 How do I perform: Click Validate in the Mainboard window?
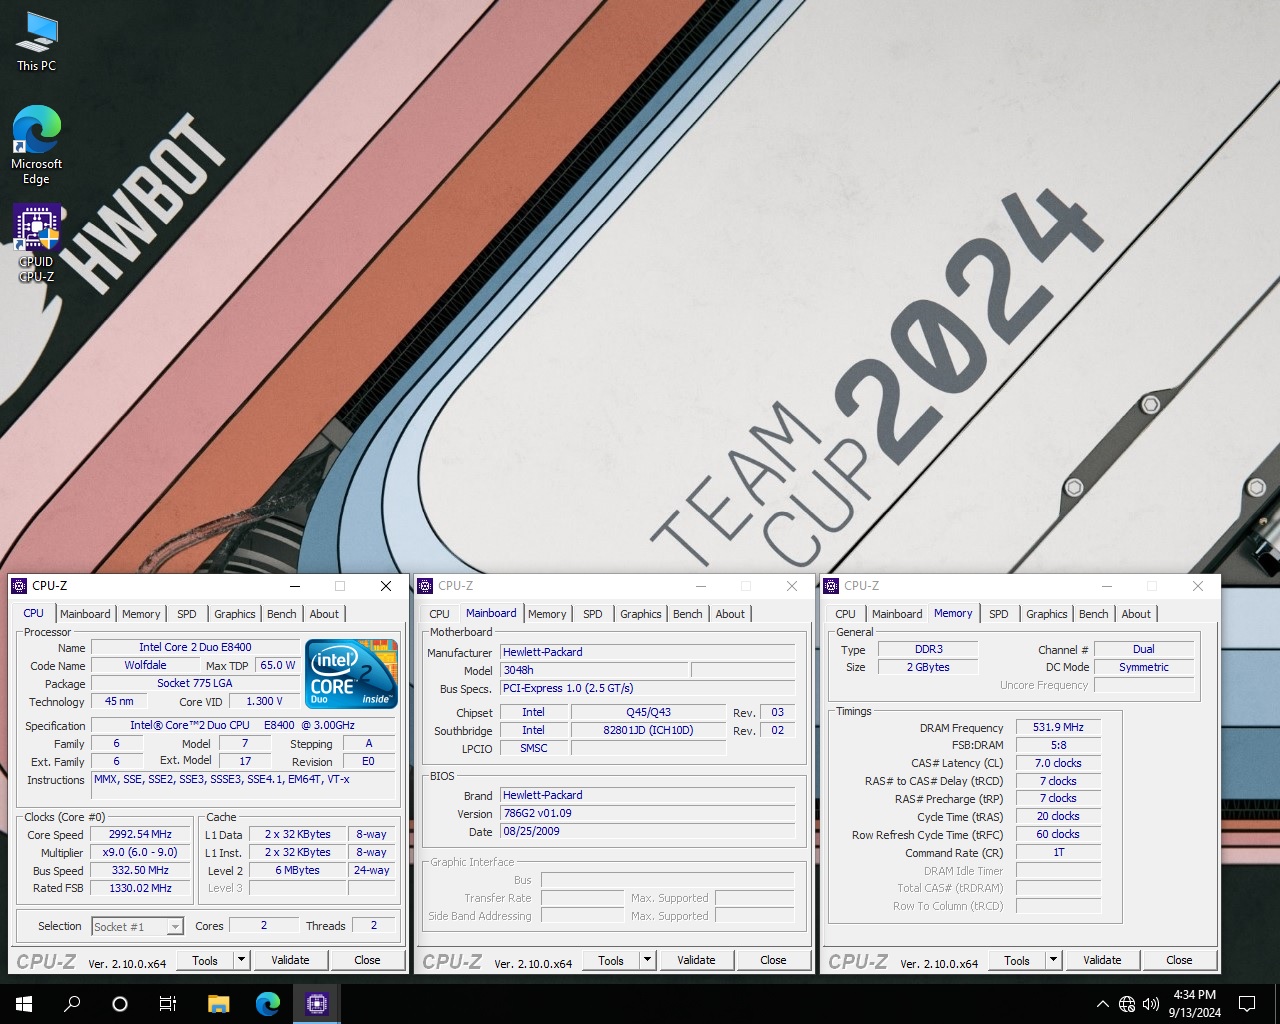696,960
